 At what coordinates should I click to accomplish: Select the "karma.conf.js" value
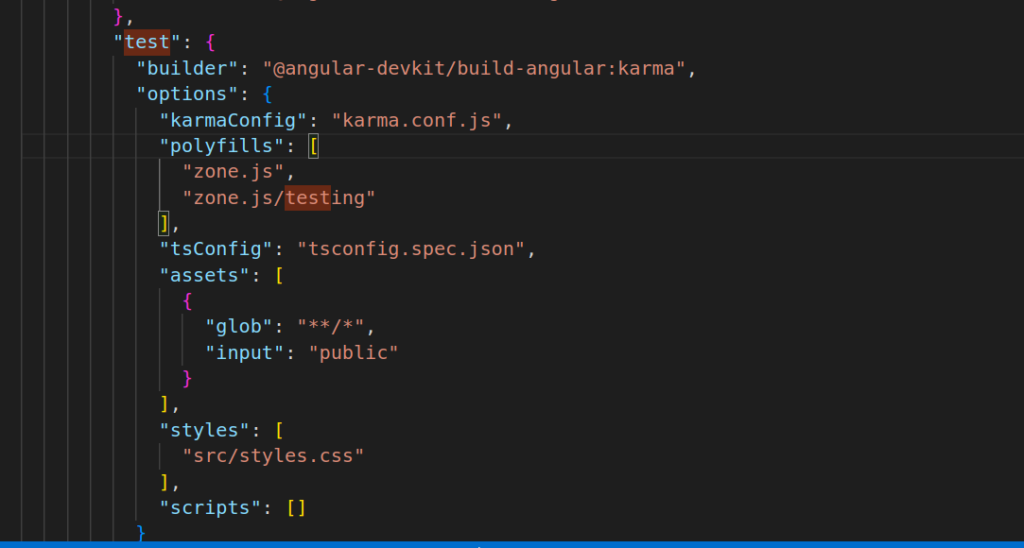point(422,121)
